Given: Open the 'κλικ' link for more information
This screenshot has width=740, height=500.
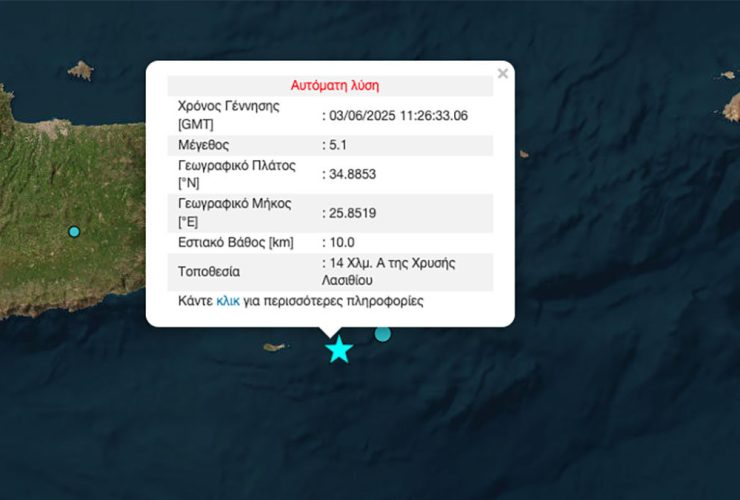Looking at the screenshot, I should (228, 300).
